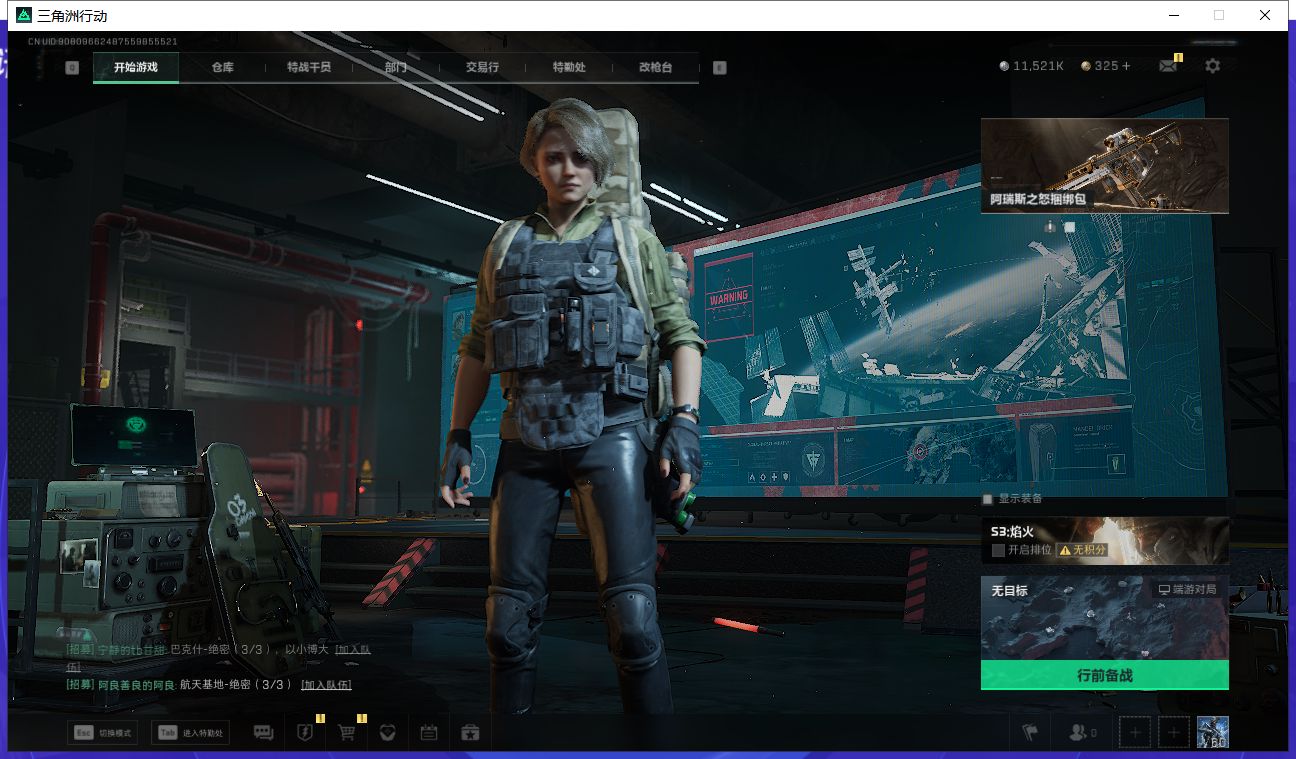Image resolution: width=1296 pixels, height=759 pixels.
Task: Open the settings gear icon
Action: [1213, 66]
